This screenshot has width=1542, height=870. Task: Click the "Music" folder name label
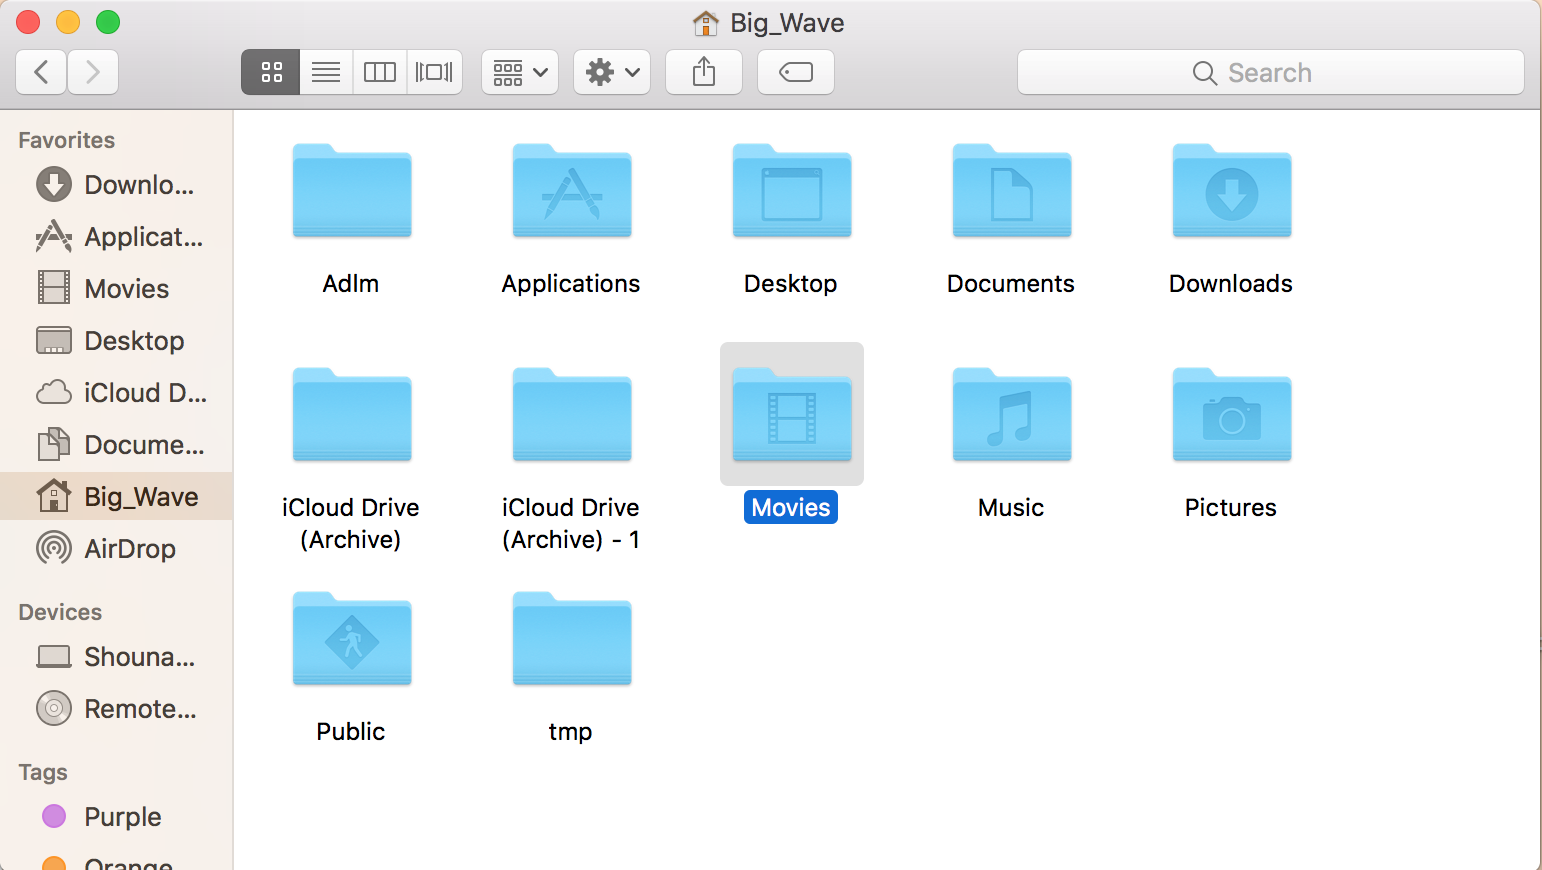(x=1011, y=507)
